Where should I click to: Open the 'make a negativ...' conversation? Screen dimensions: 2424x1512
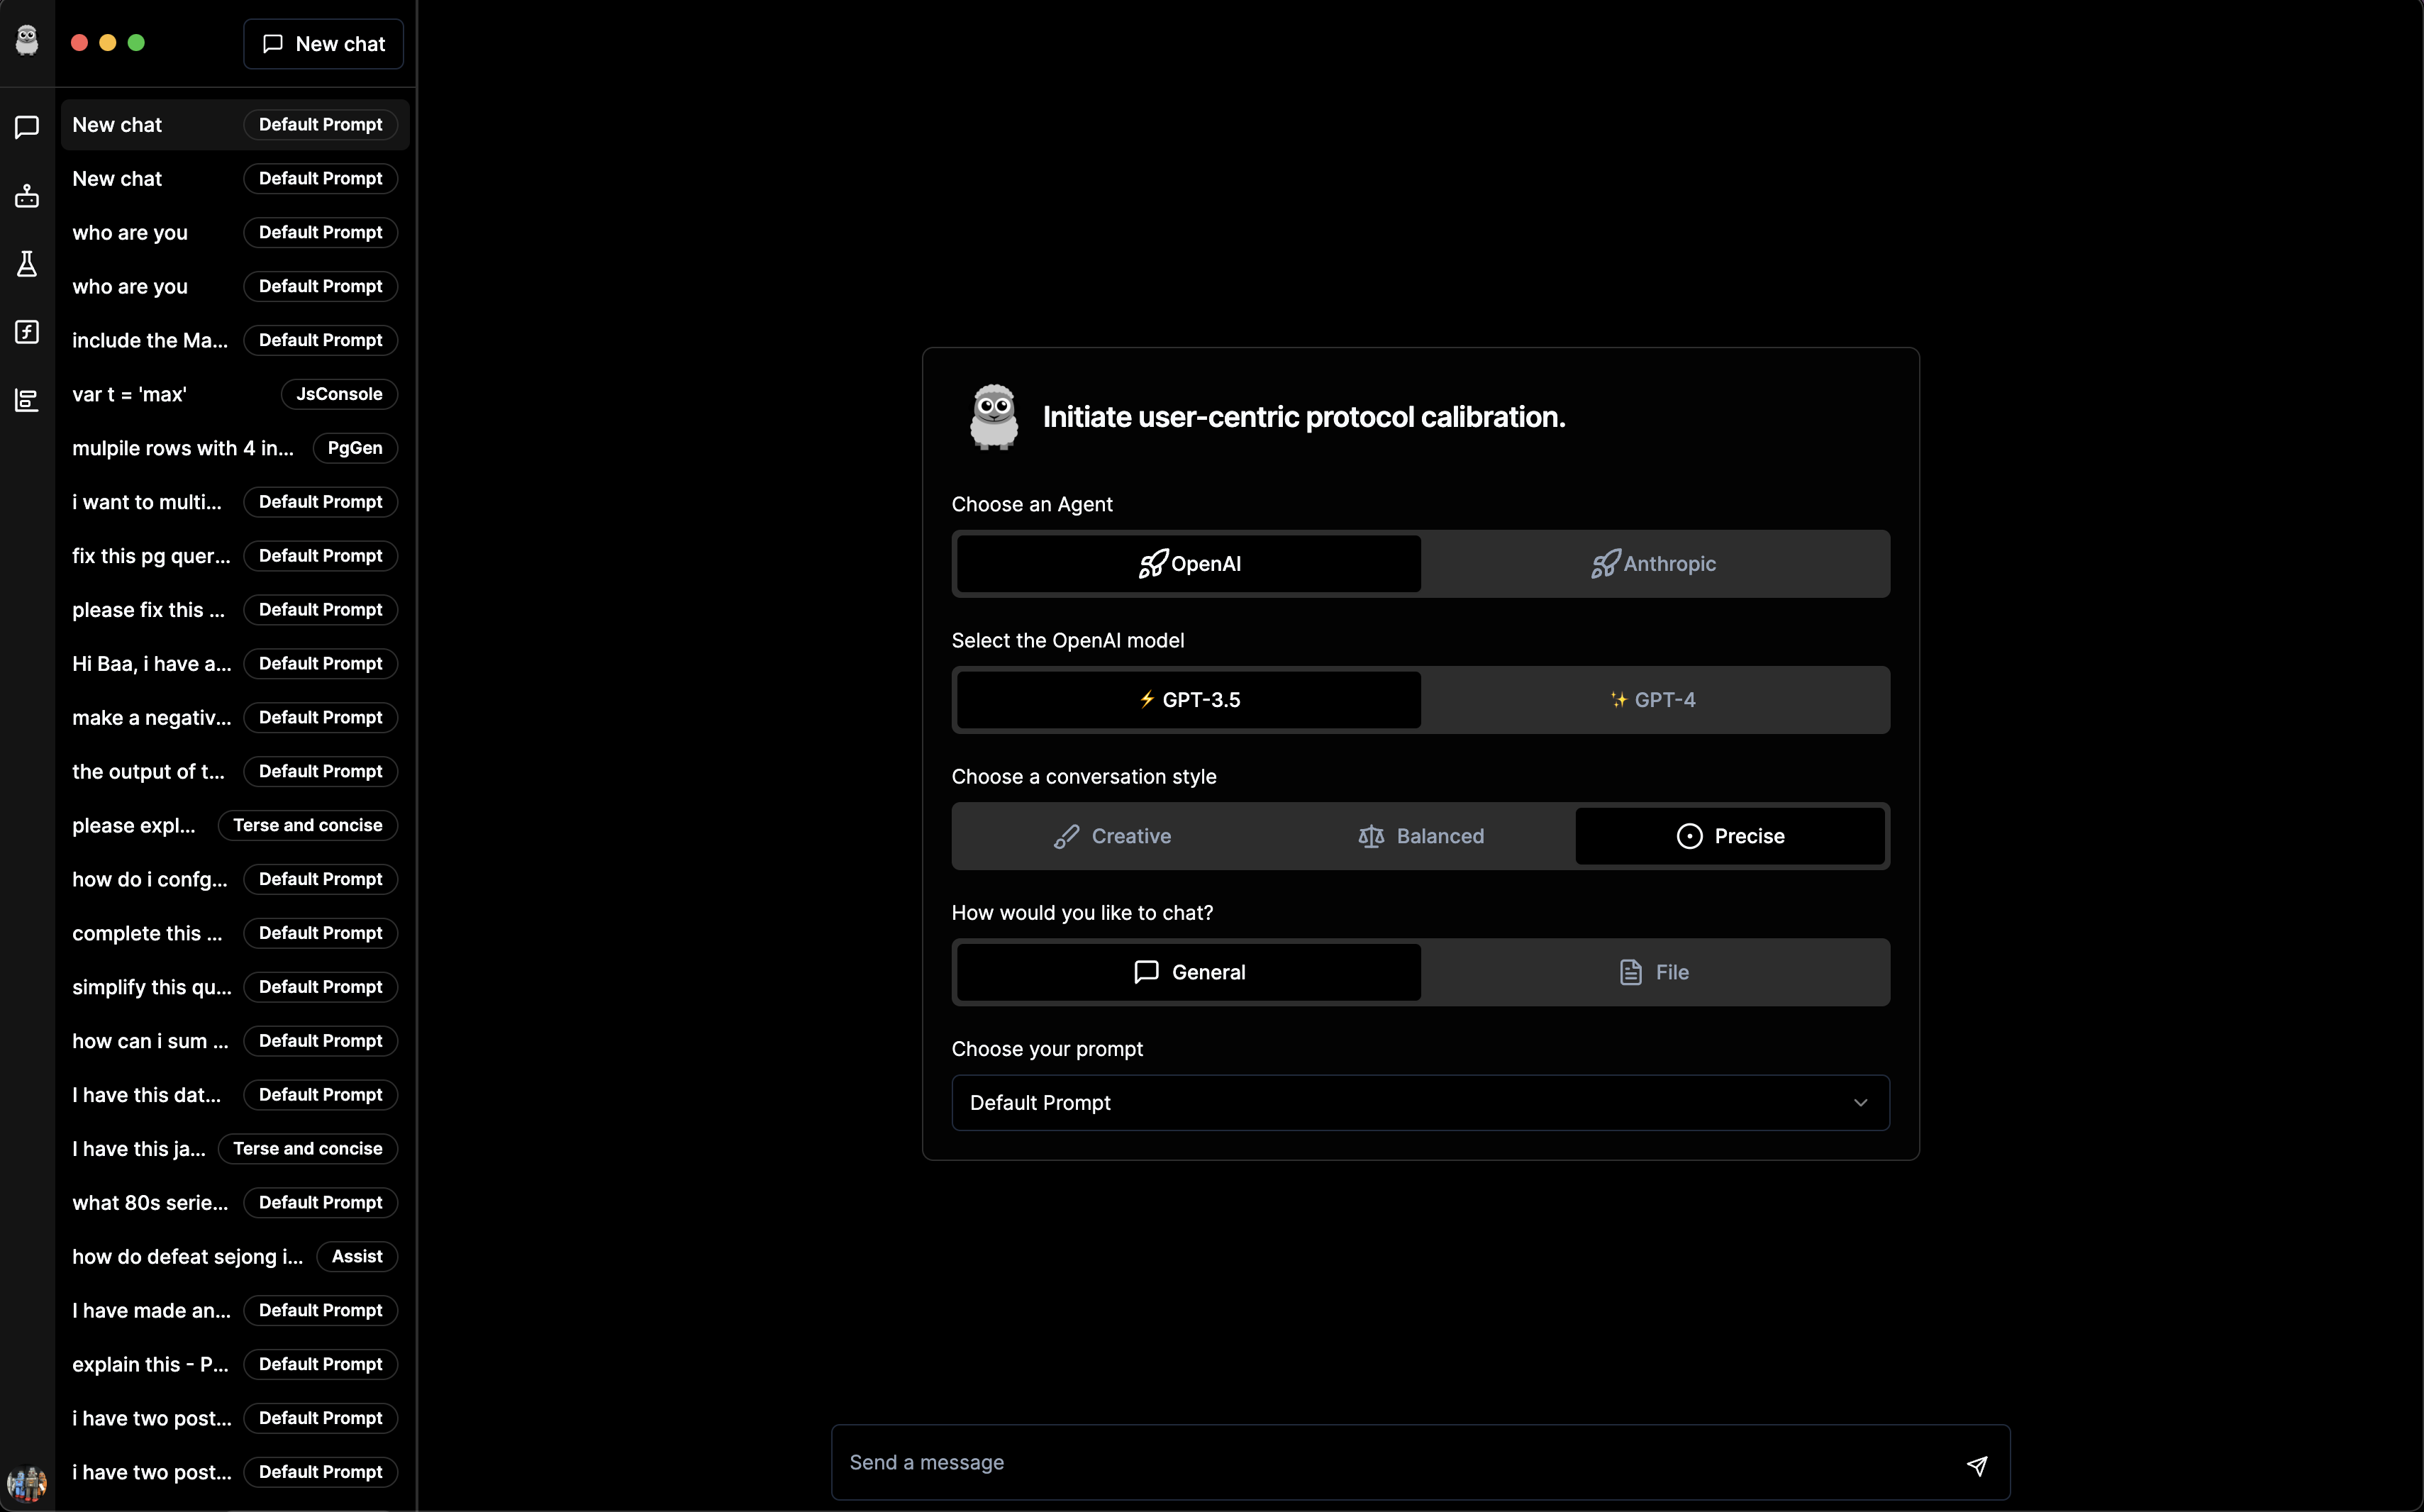(235, 718)
